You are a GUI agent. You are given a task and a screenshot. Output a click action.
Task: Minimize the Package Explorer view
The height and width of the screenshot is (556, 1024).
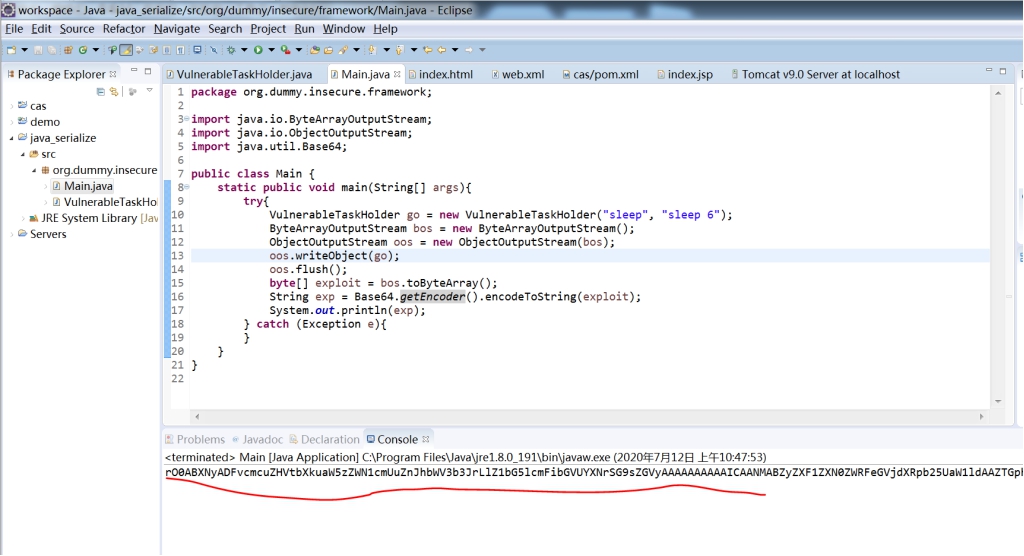[134, 71]
